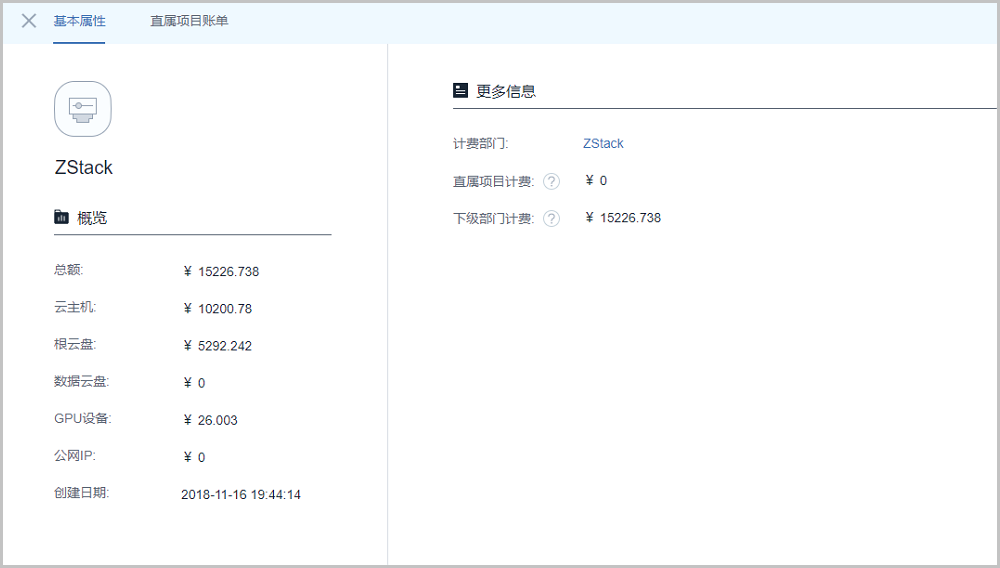The height and width of the screenshot is (568, 1000).
Task: Click the 更多信息 section icon
Action: [460, 90]
